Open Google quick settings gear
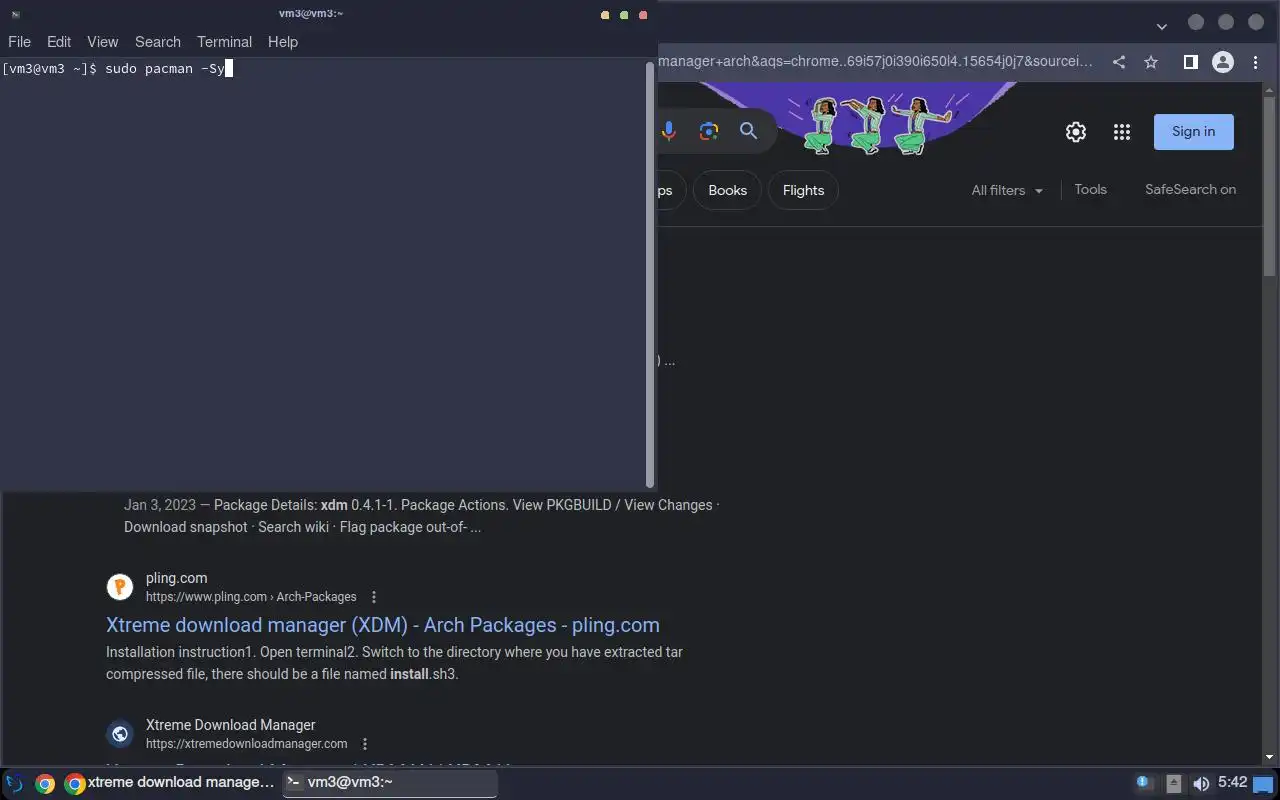1280x800 pixels. pyautogui.click(x=1076, y=132)
